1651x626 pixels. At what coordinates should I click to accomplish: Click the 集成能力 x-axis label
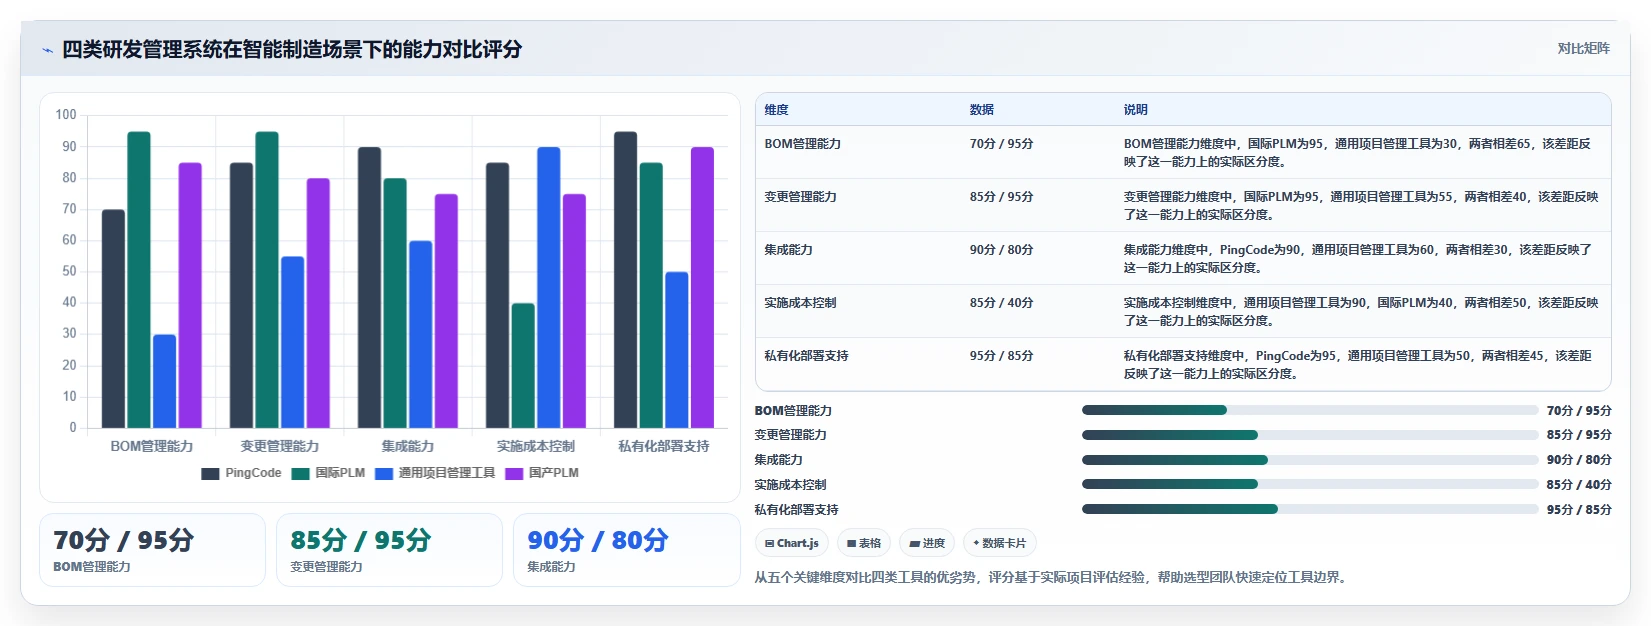point(408,446)
